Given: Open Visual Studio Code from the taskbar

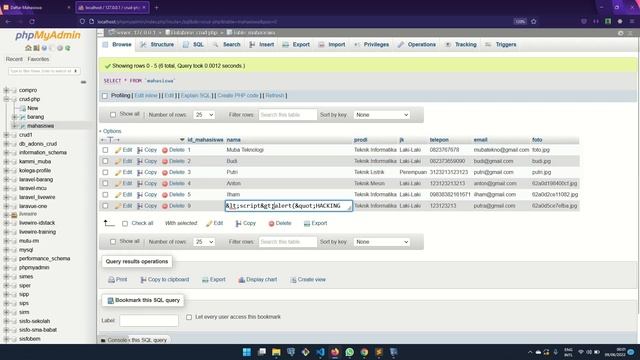Looking at the screenshot, I should (320, 352).
